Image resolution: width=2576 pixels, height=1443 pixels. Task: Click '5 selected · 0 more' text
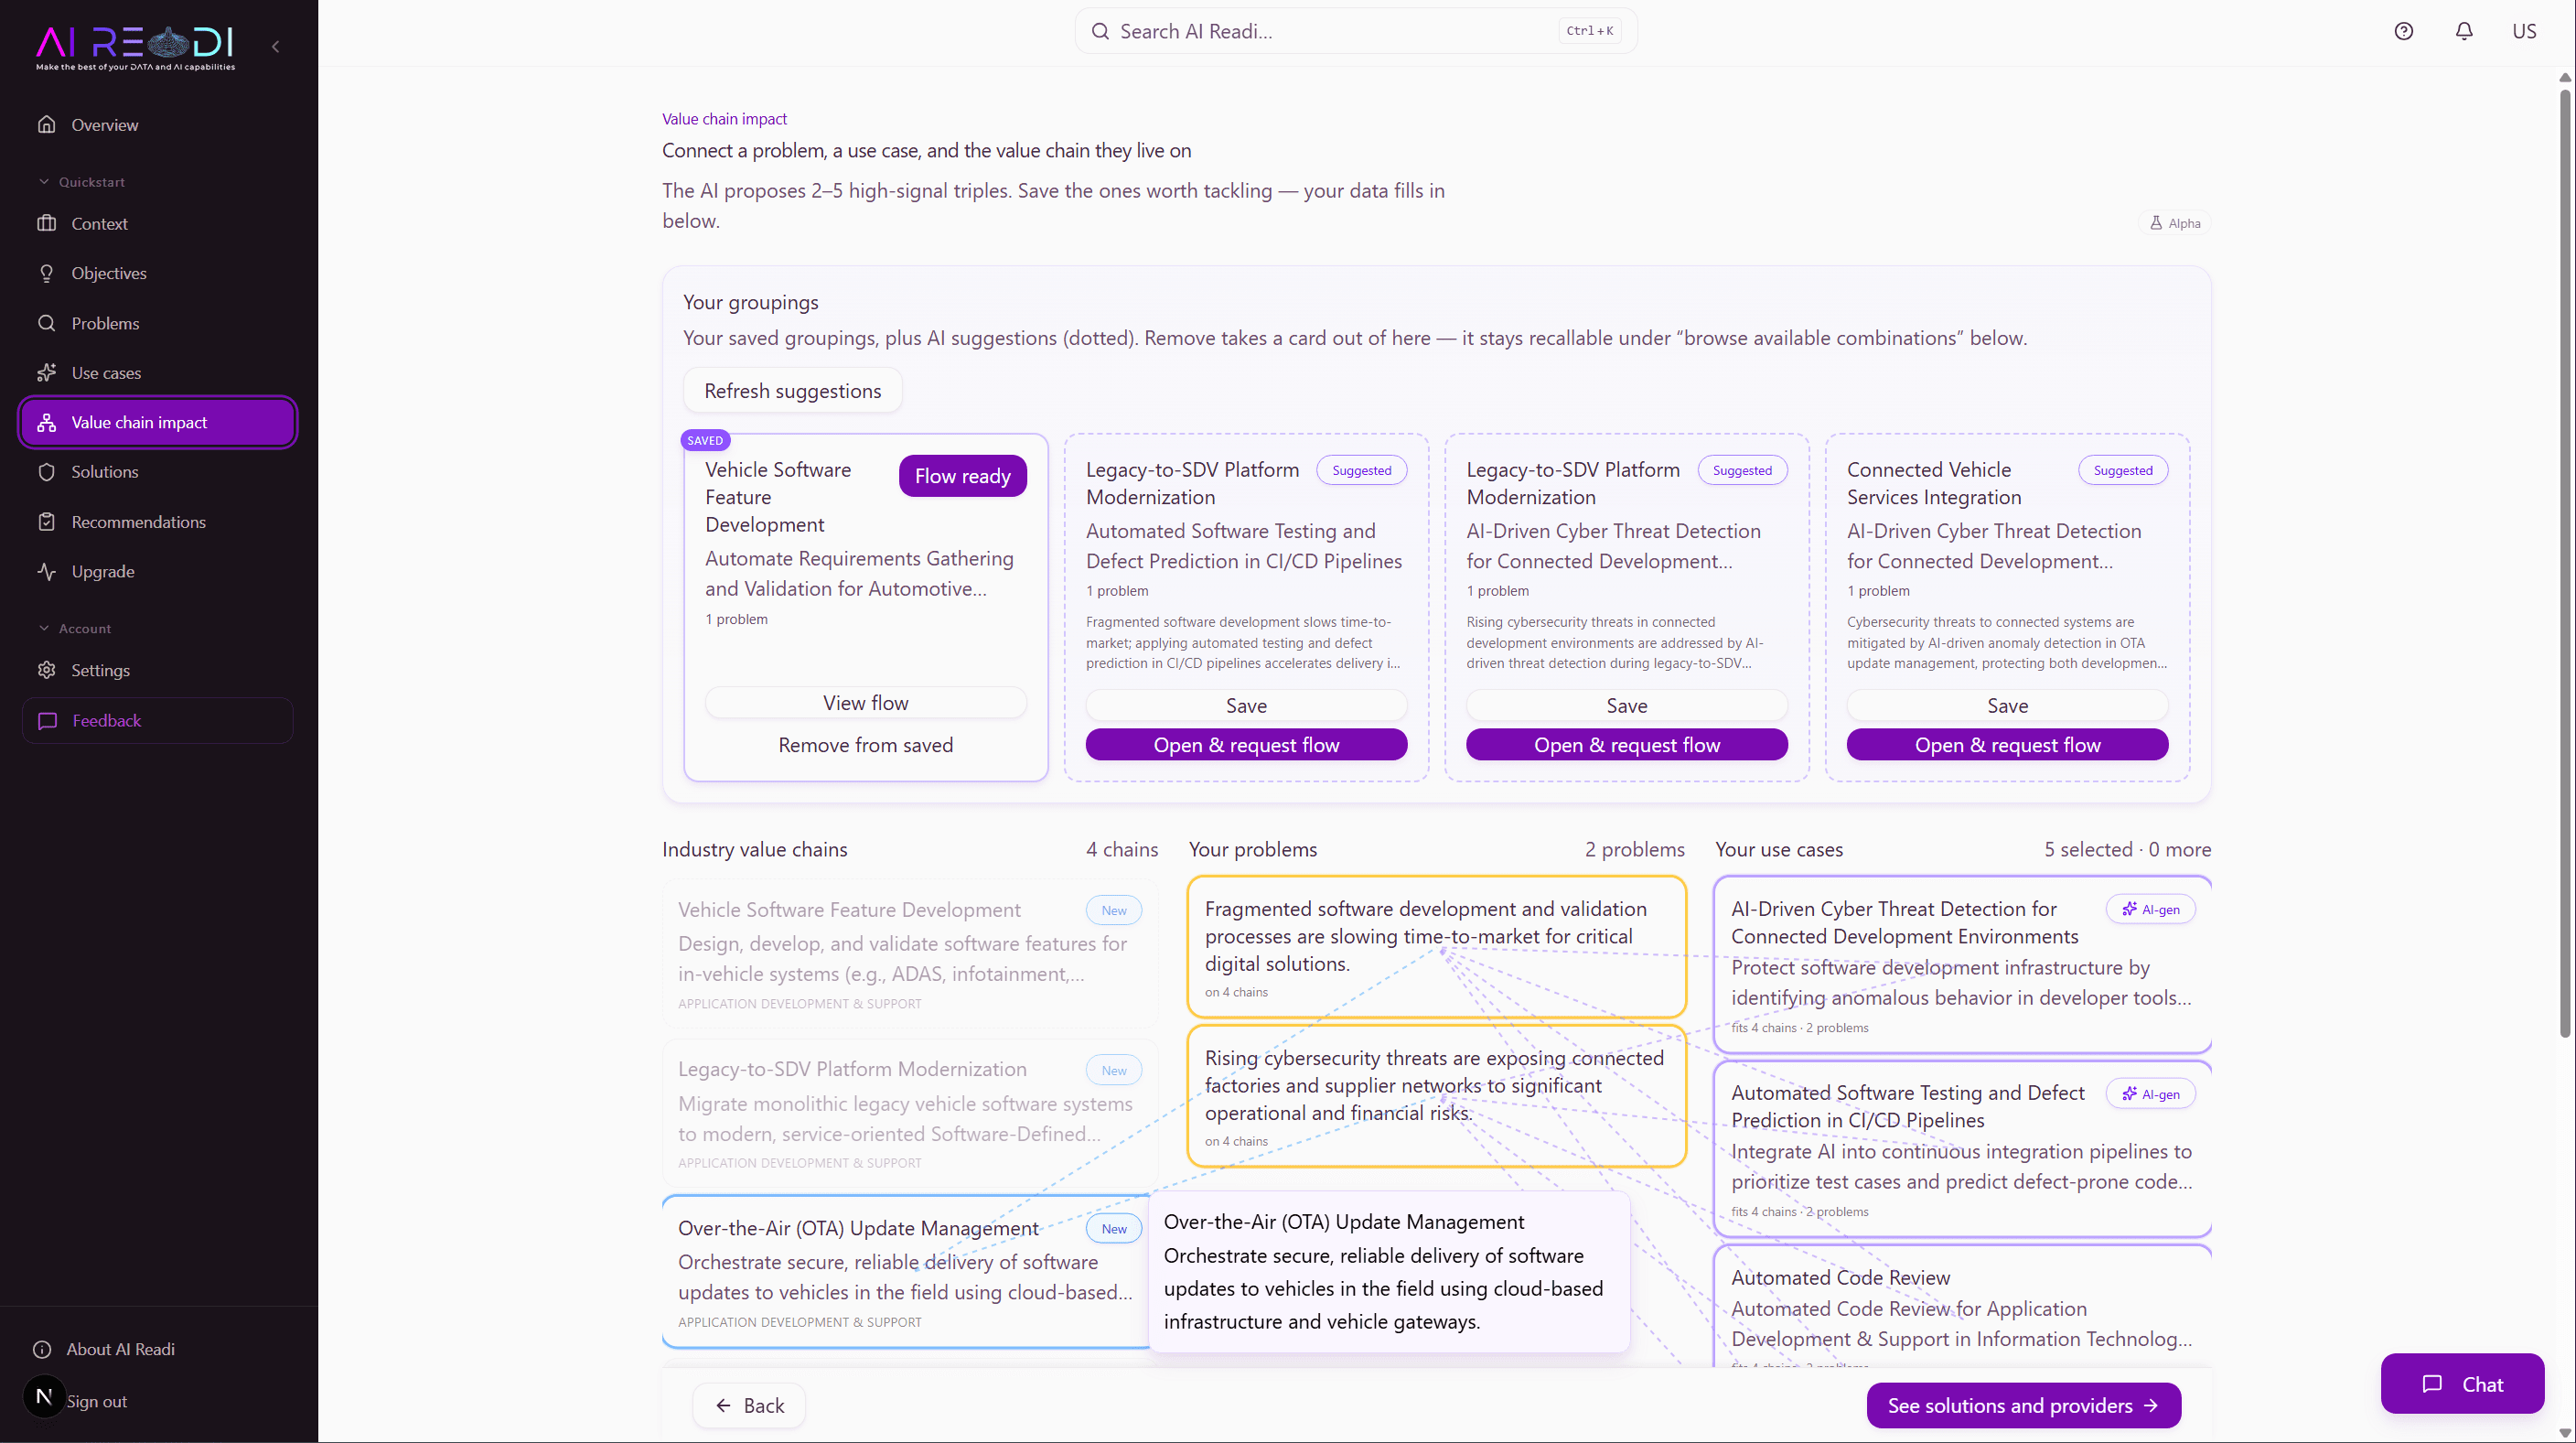[2127, 849]
